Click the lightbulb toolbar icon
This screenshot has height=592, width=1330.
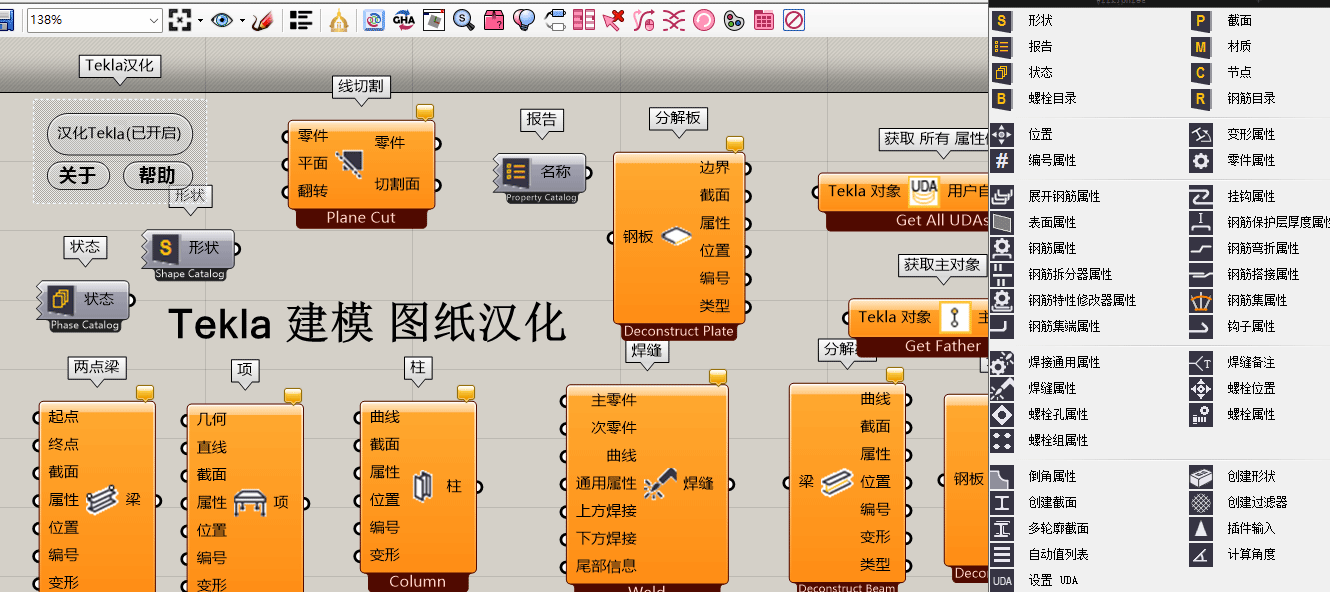pos(523,19)
